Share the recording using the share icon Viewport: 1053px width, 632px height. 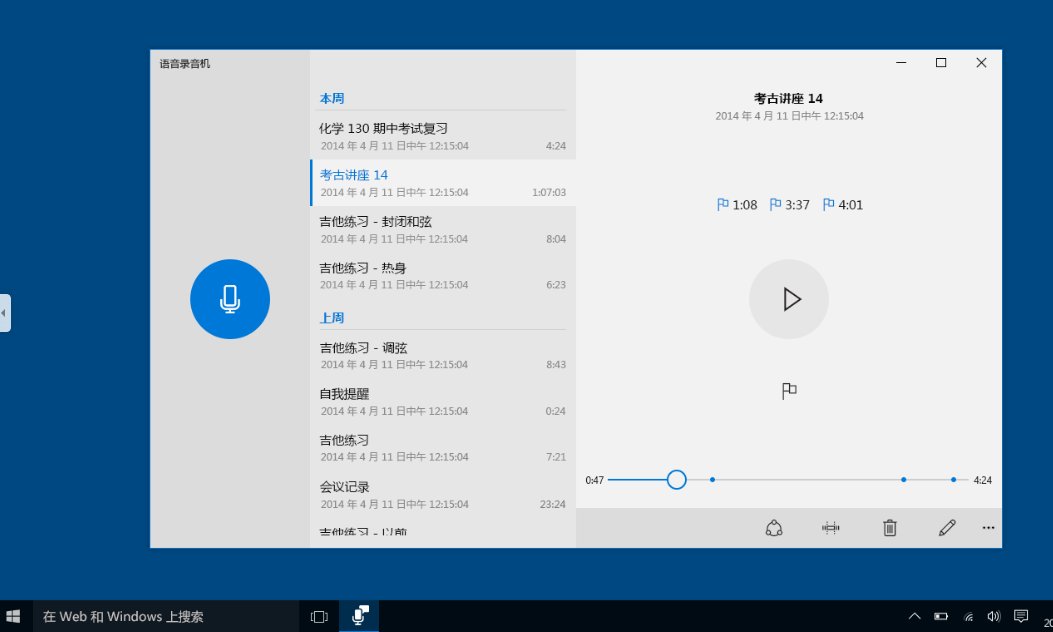(x=774, y=528)
